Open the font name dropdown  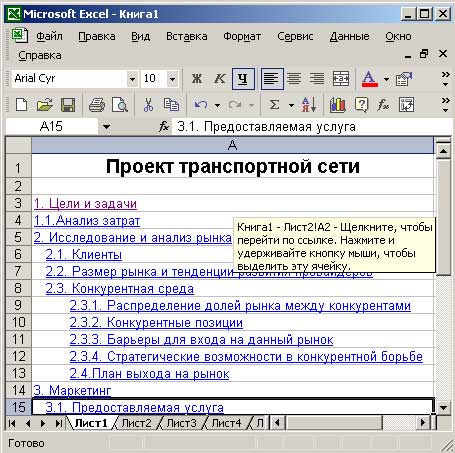click(132, 79)
